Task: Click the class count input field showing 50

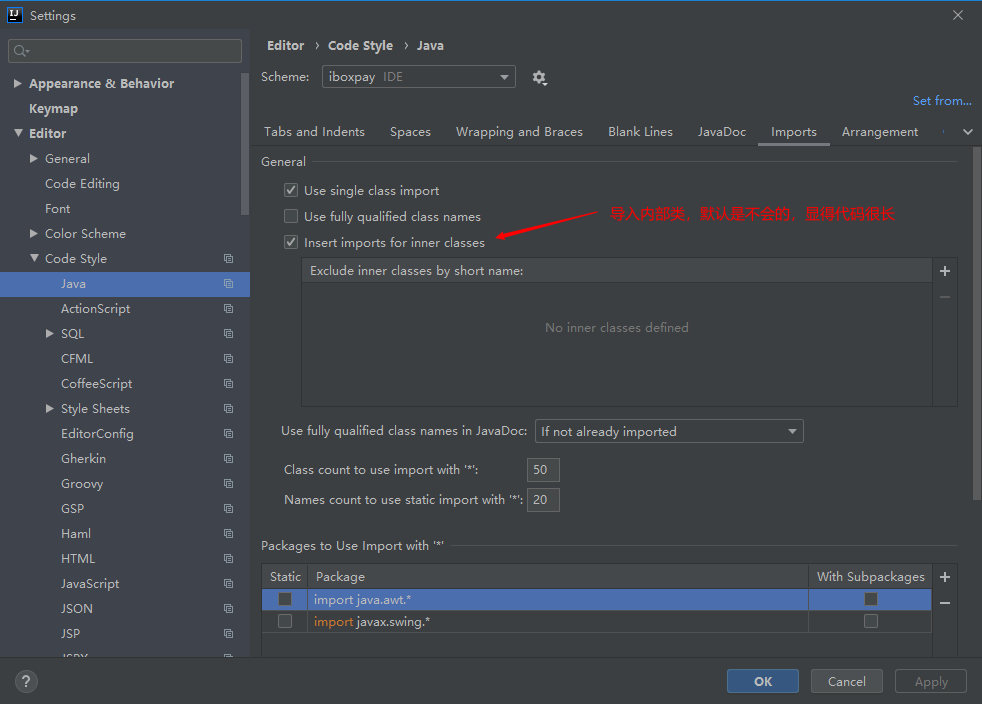Action: (543, 469)
